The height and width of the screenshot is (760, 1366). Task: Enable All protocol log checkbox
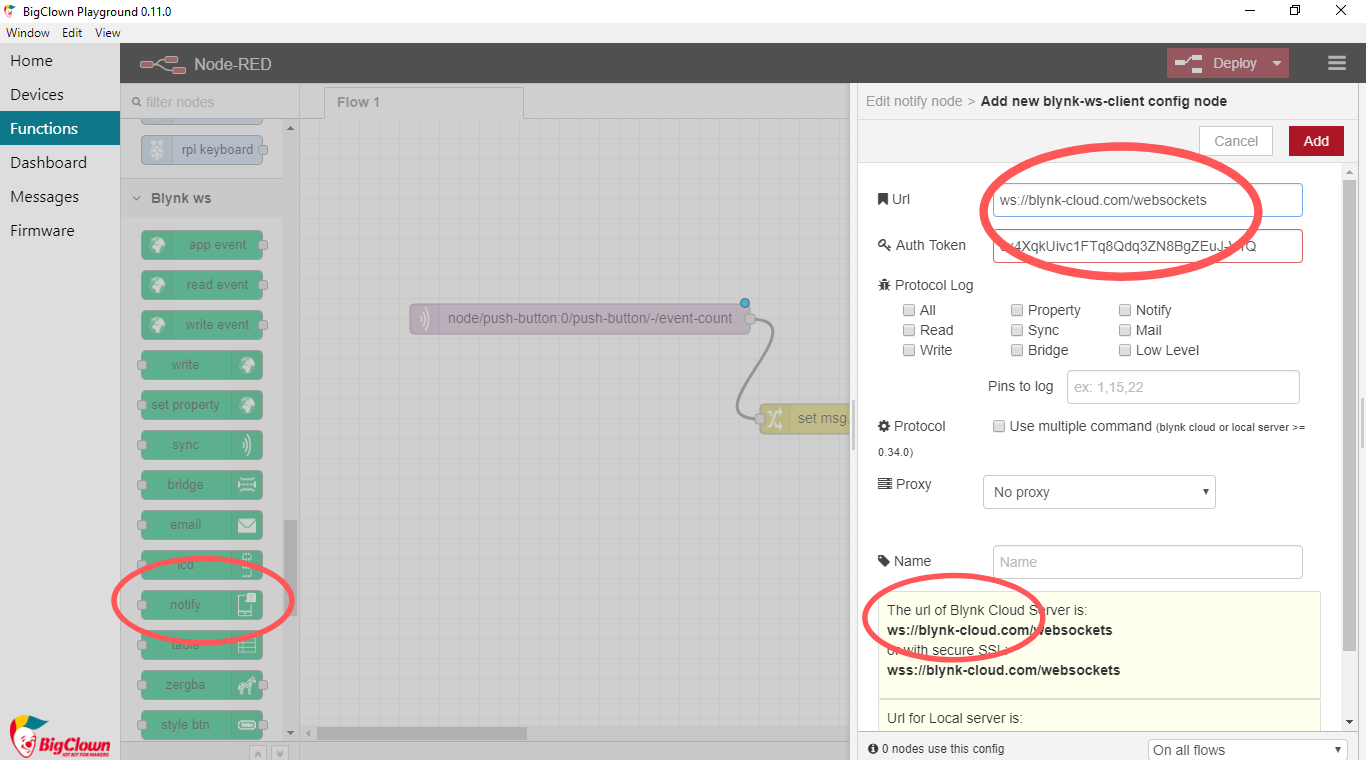pyautogui.click(x=909, y=310)
